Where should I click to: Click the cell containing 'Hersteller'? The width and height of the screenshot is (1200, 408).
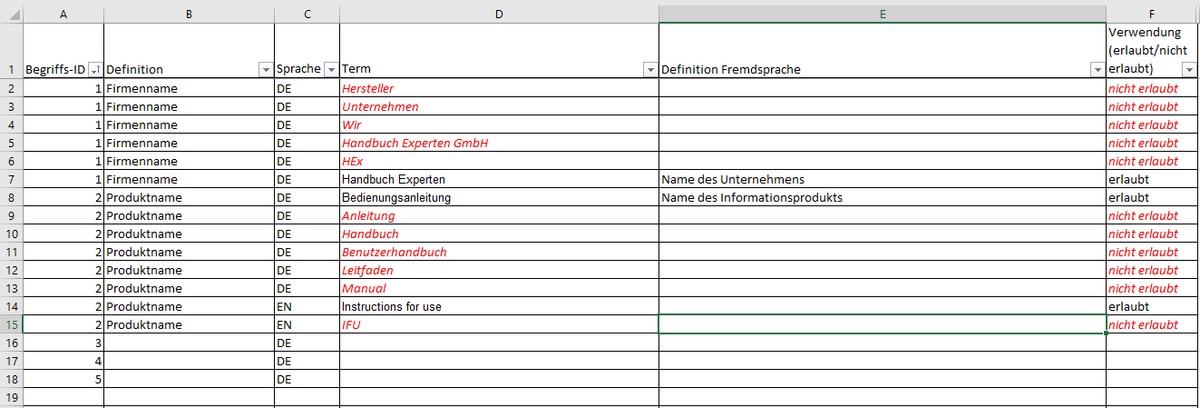click(499, 88)
